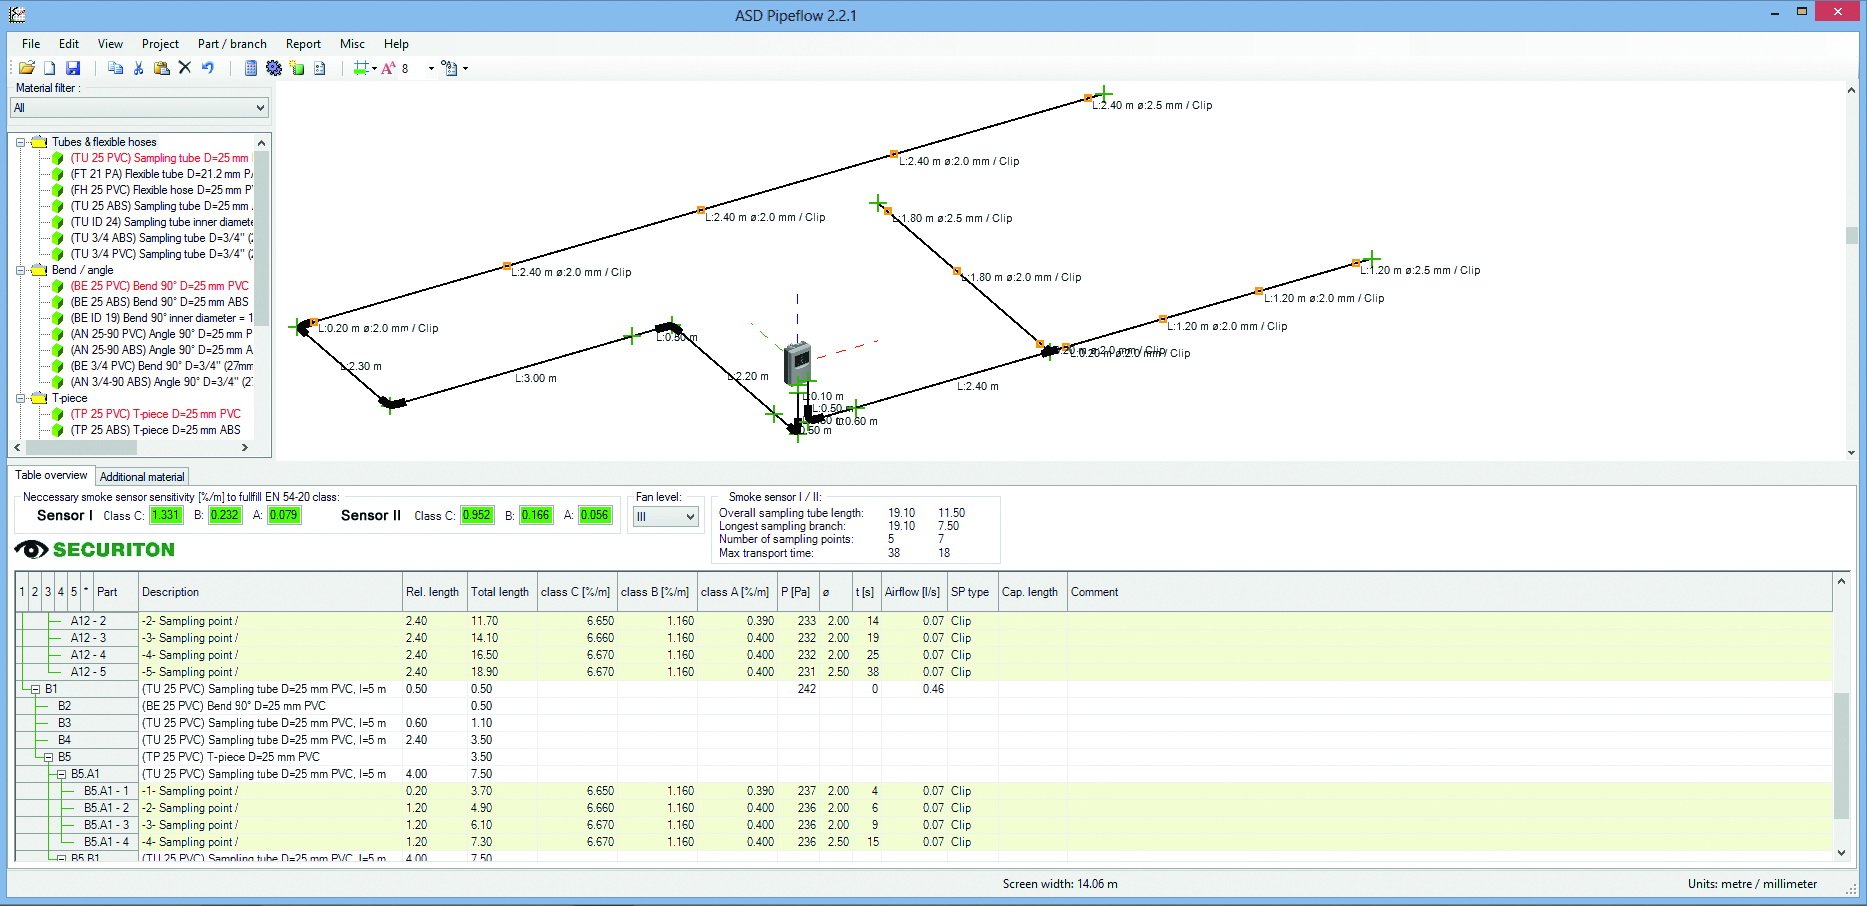The image size is (1867, 906).
Task: Copy selection with the copy toolbar icon
Action: (115, 68)
